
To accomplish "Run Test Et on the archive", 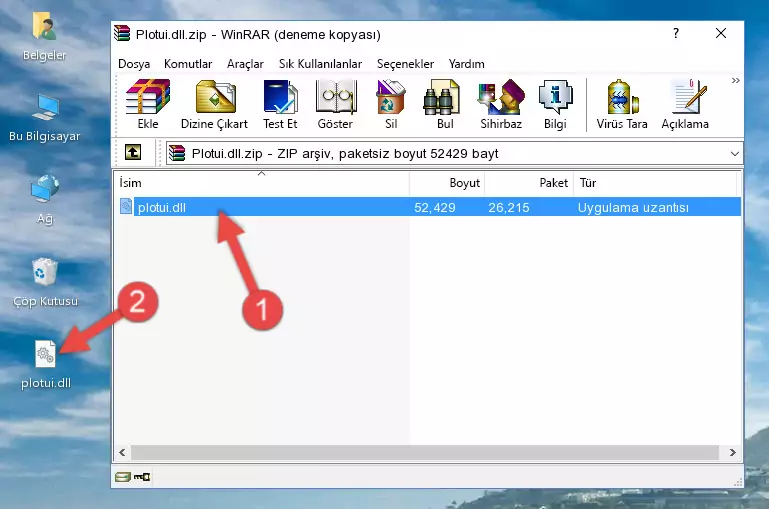I will (280, 104).
